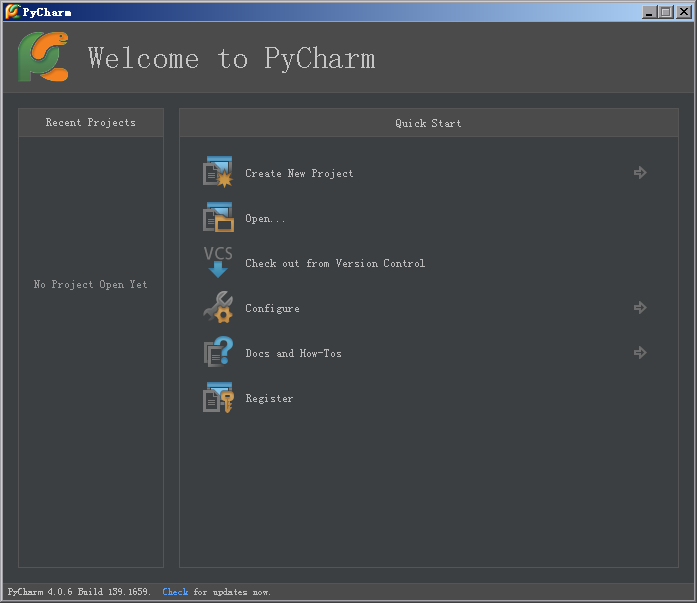Click the PyCharm 4.0.6 Build 139.1659 text
This screenshot has width=697, height=603.
pos(79,591)
